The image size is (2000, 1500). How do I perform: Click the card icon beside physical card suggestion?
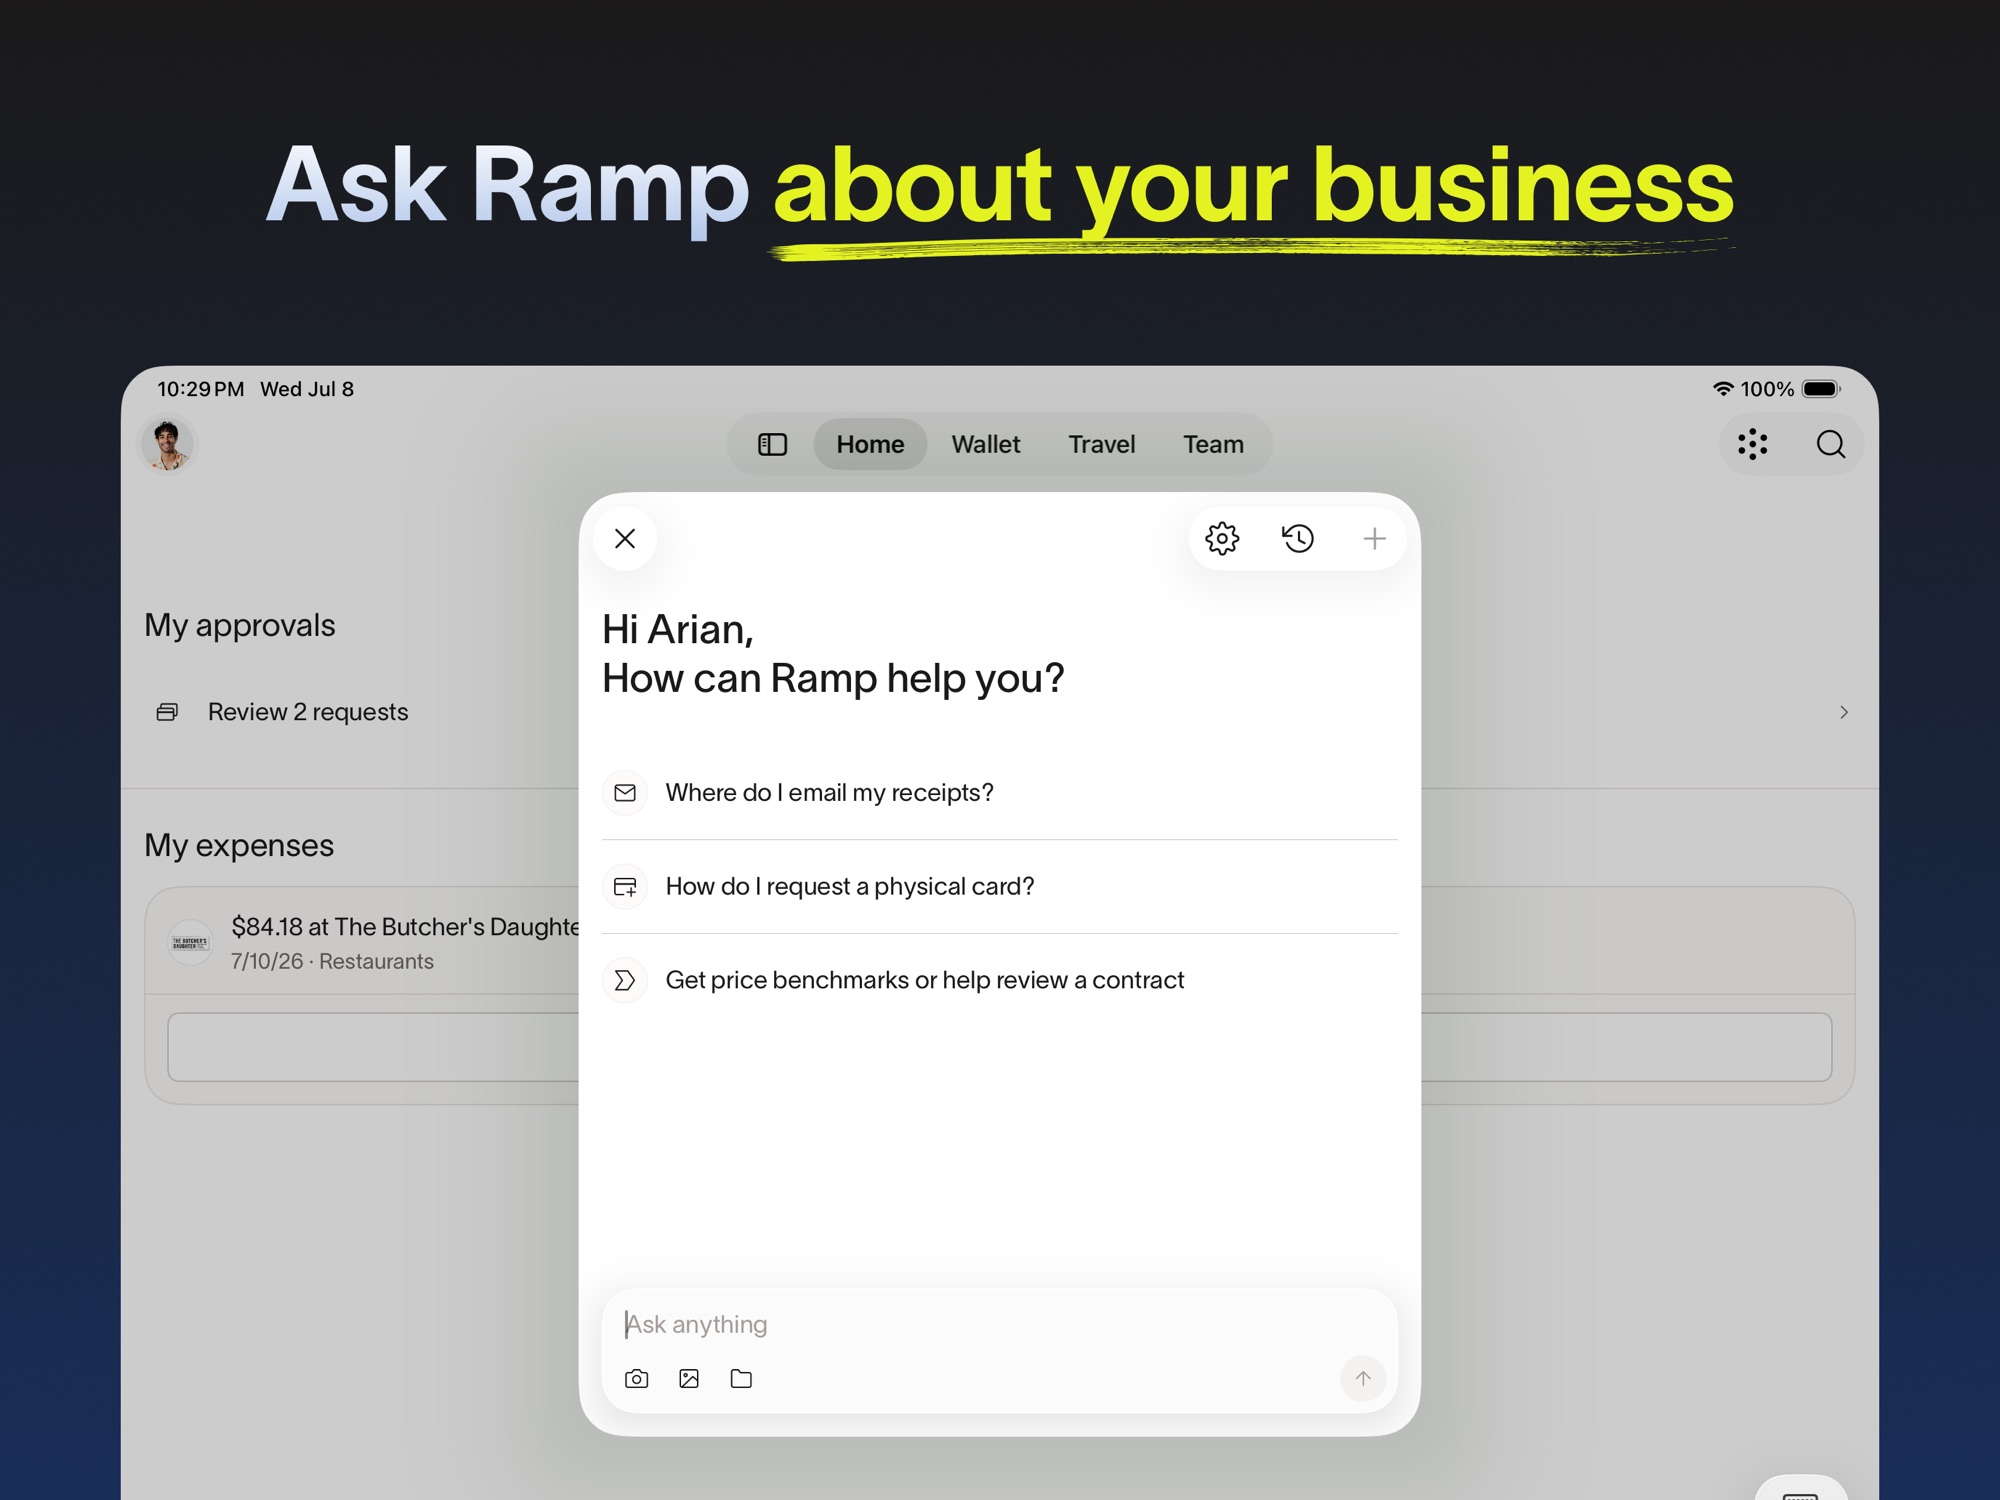pos(625,886)
